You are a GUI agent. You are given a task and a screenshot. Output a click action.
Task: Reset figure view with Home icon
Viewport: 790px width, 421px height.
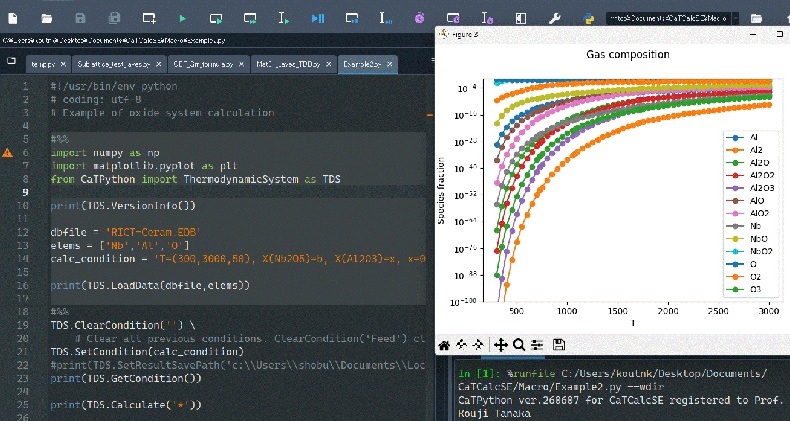[x=444, y=345]
